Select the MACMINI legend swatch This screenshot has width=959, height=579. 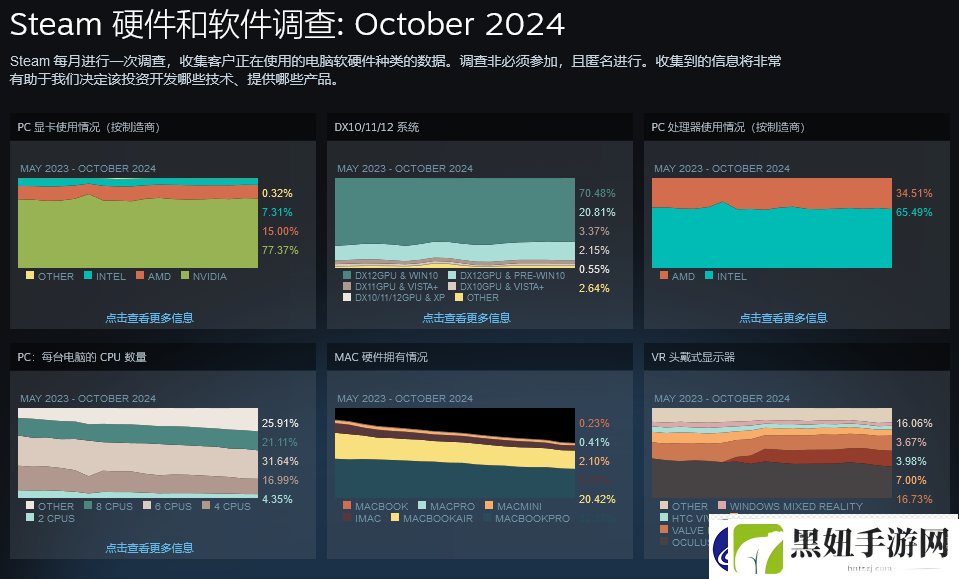(x=489, y=505)
